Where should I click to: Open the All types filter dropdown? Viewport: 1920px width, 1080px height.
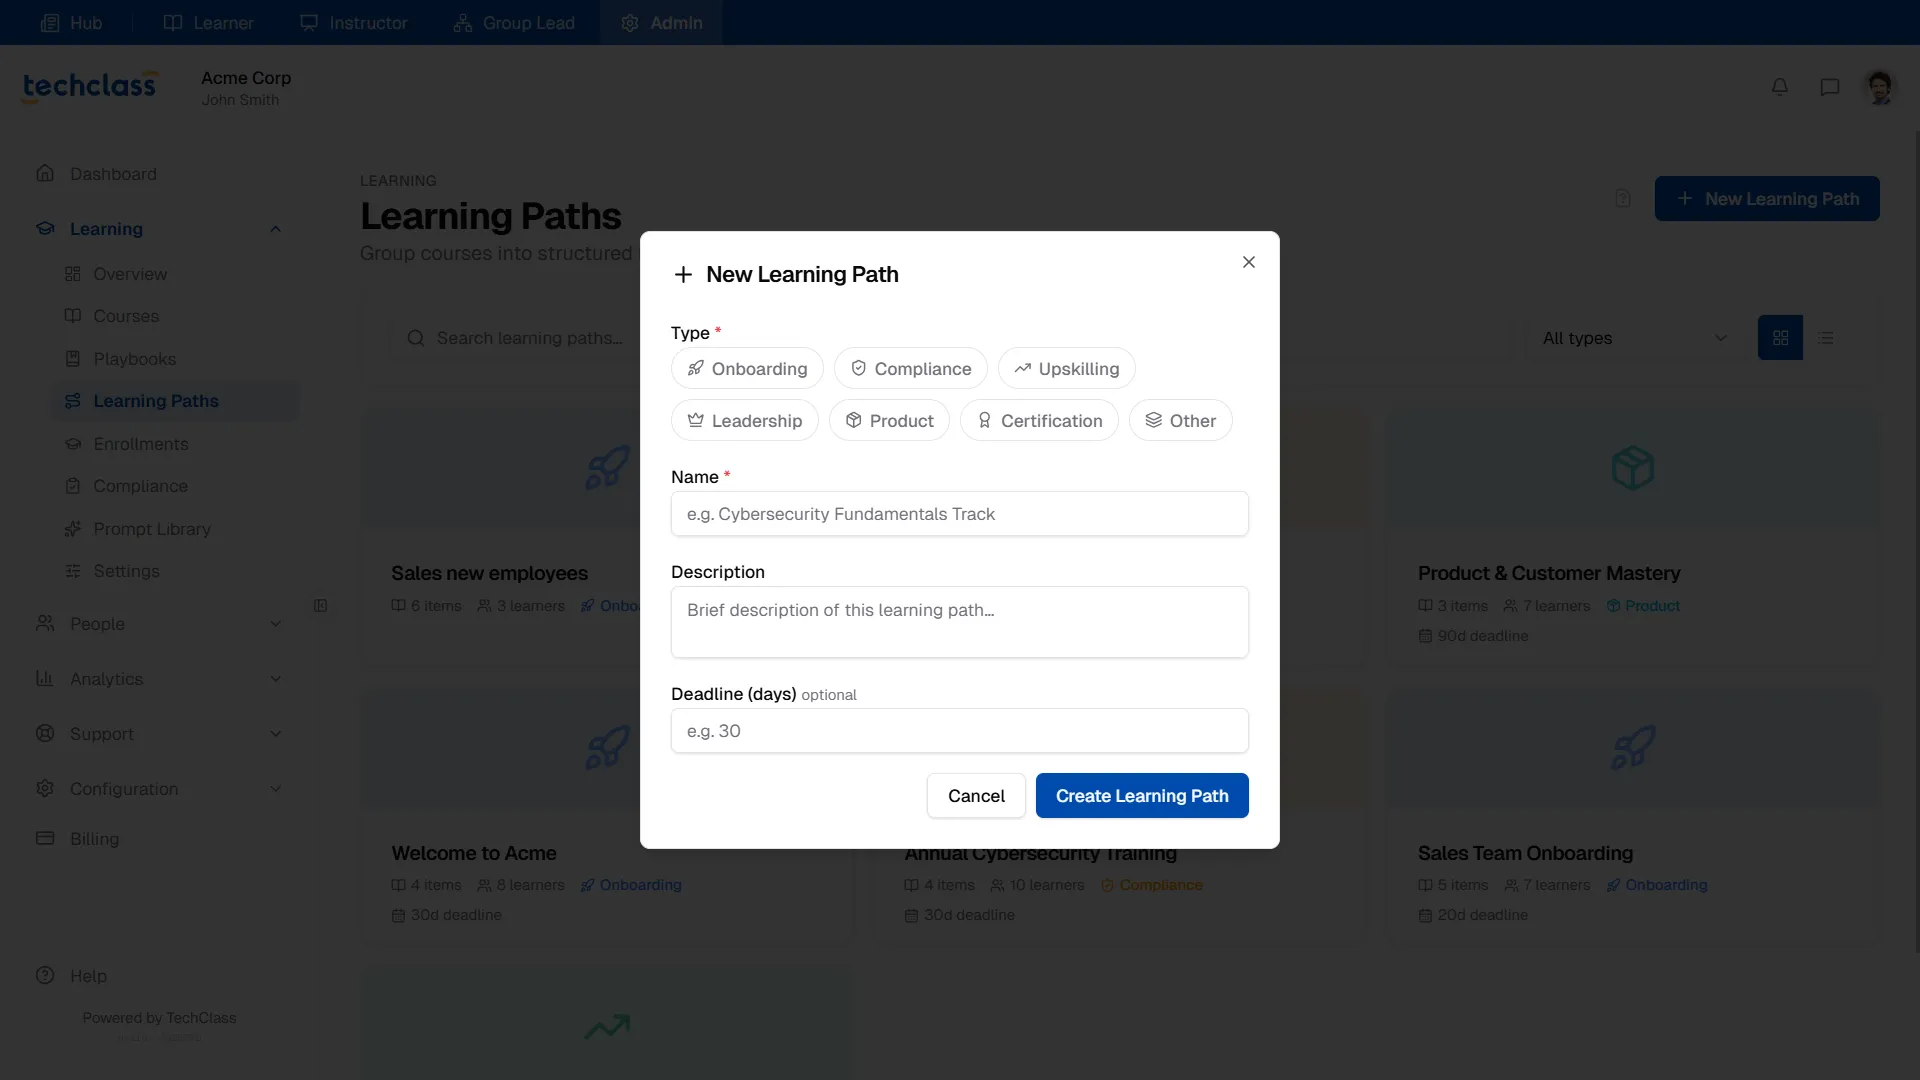point(1634,338)
